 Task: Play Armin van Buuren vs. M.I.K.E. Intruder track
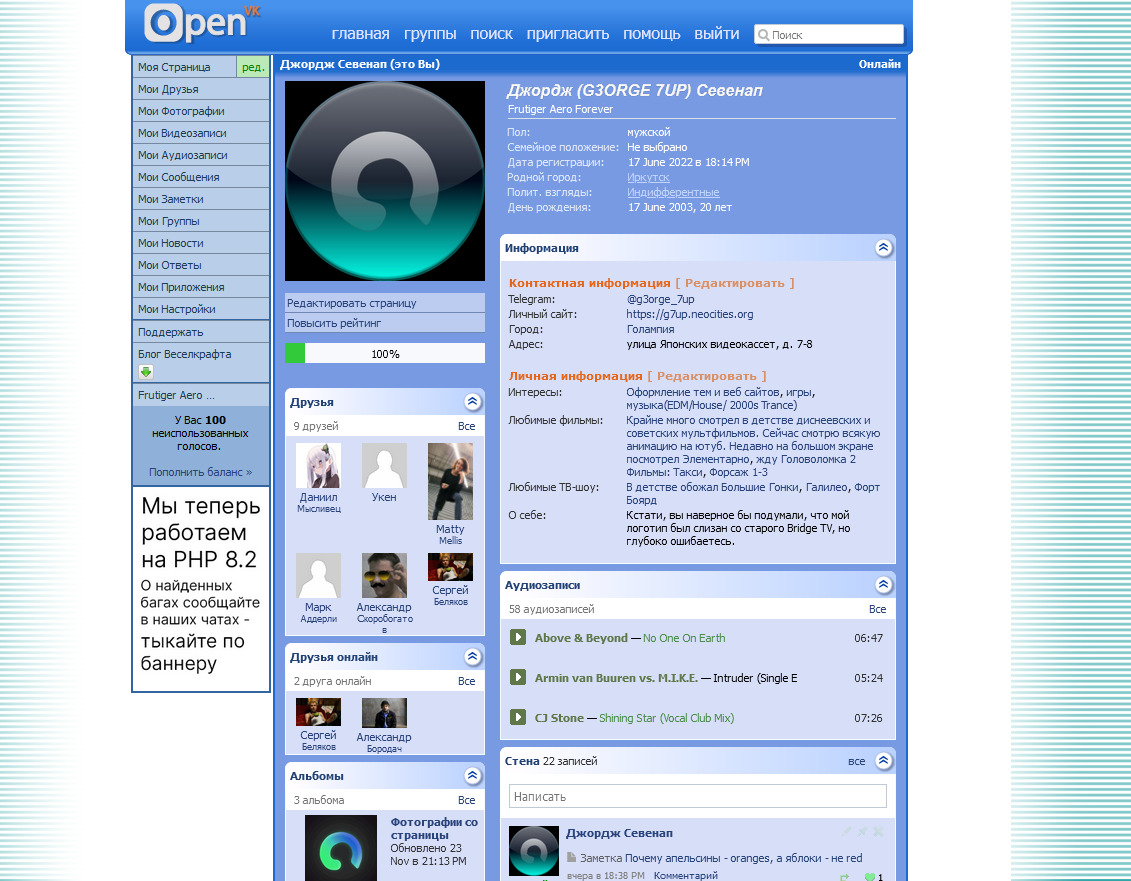coord(518,677)
